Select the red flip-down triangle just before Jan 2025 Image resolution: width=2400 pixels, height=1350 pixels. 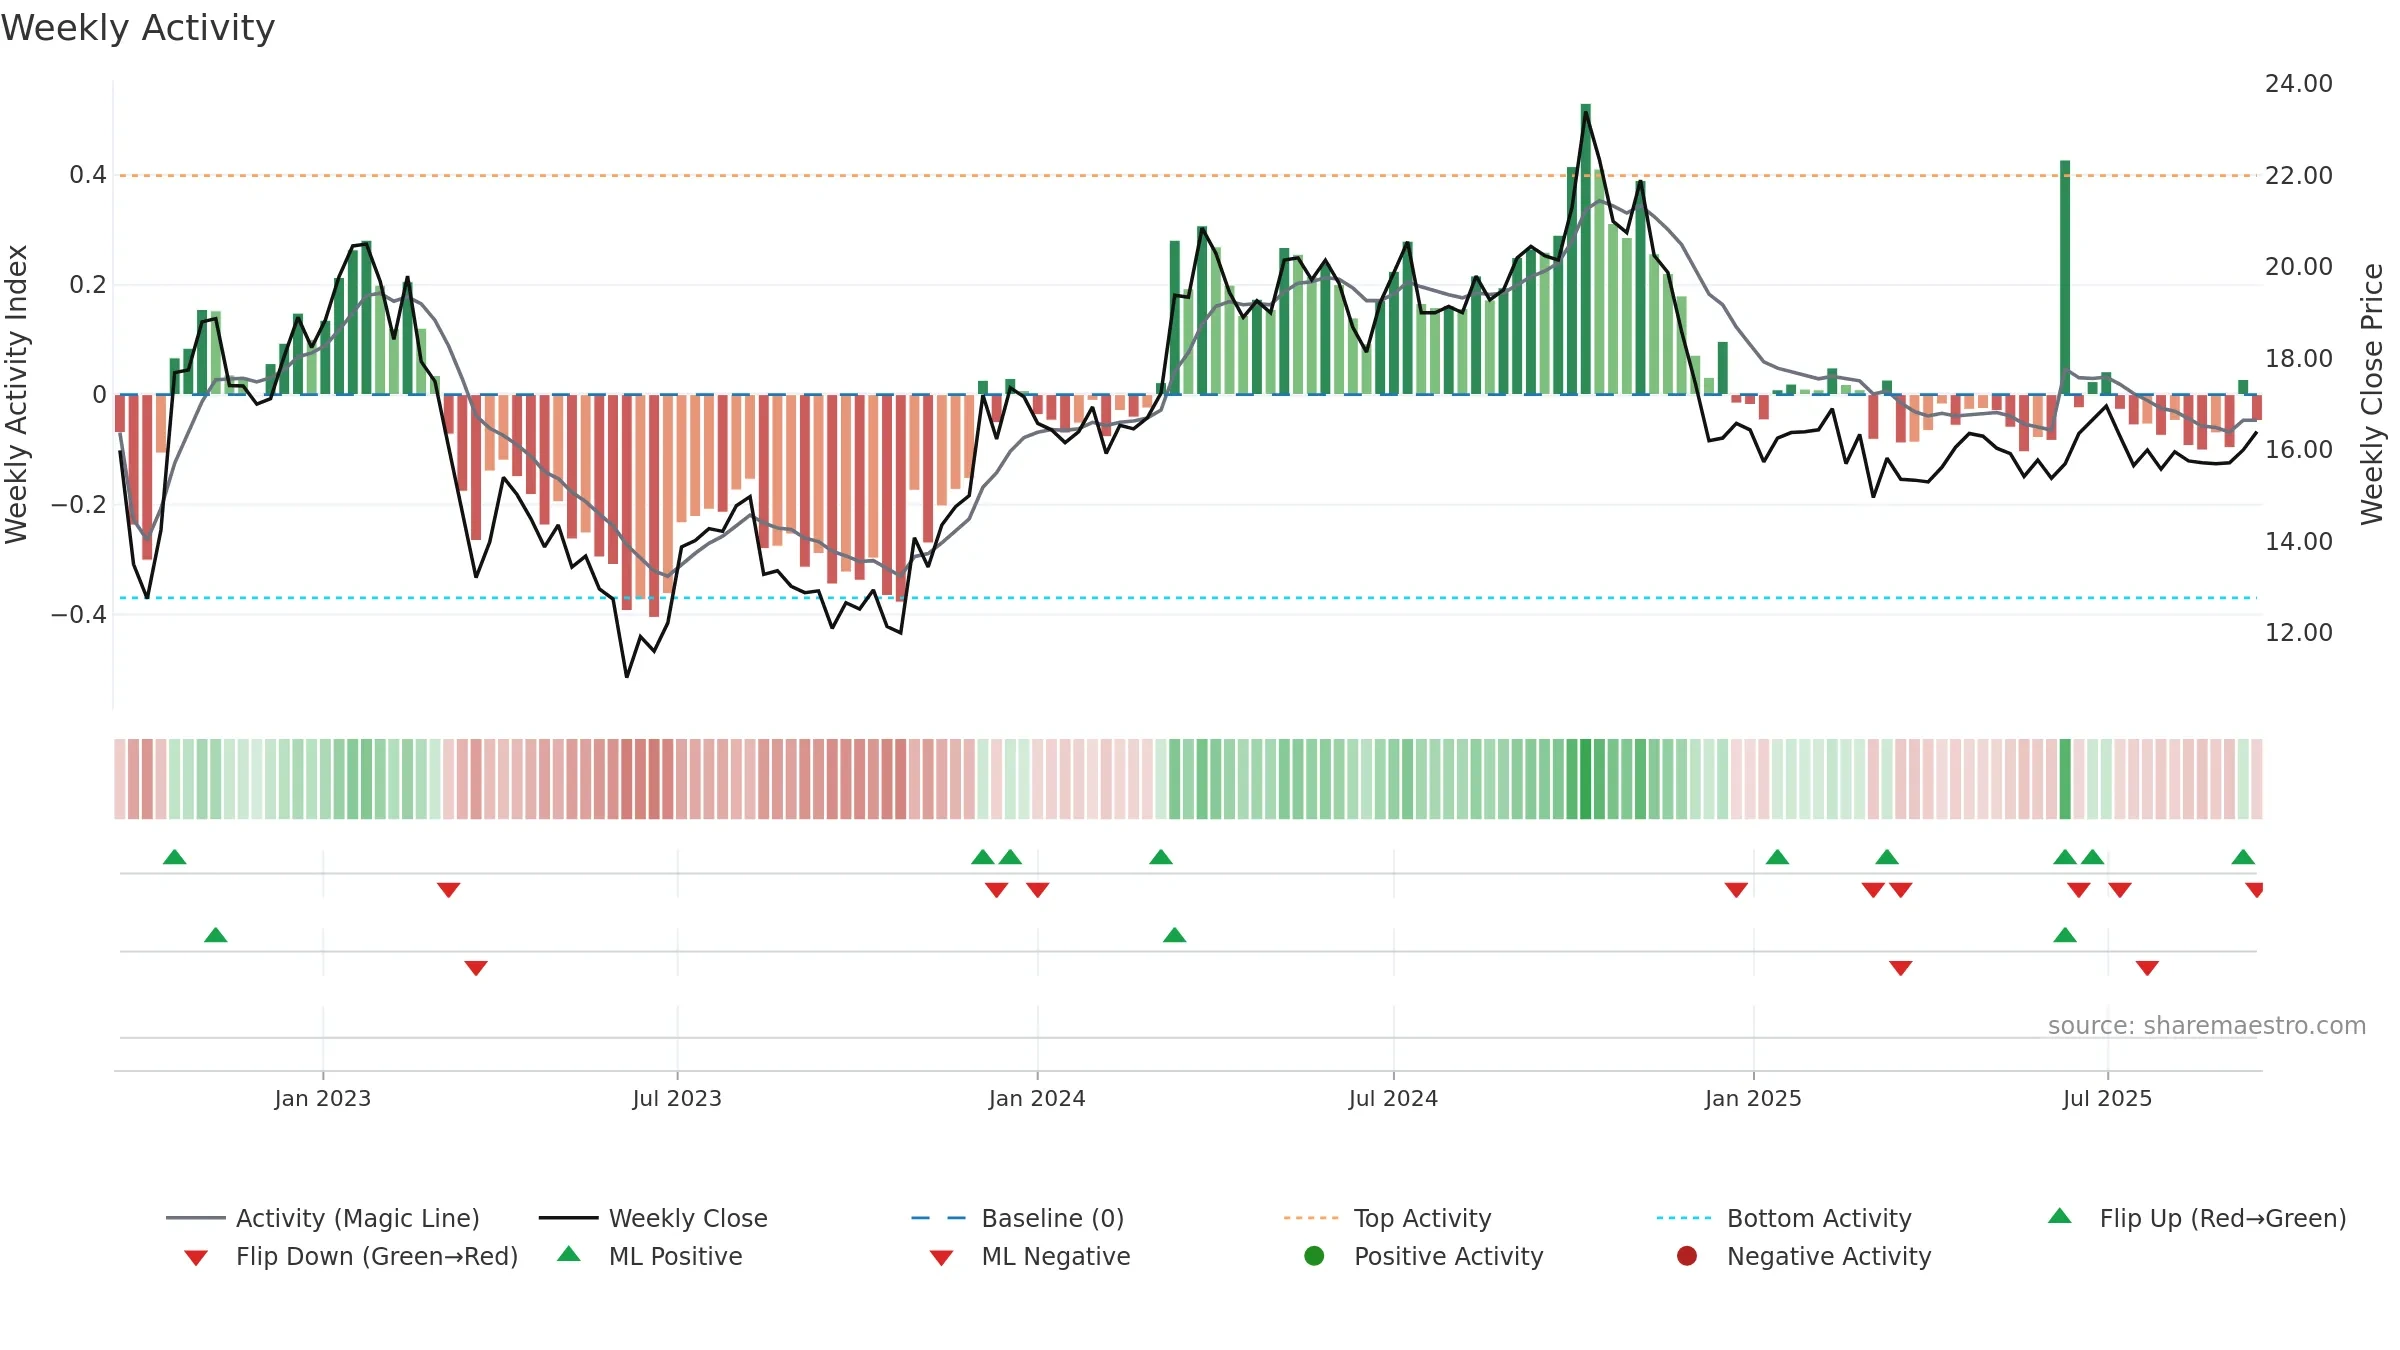tap(1736, 889)
